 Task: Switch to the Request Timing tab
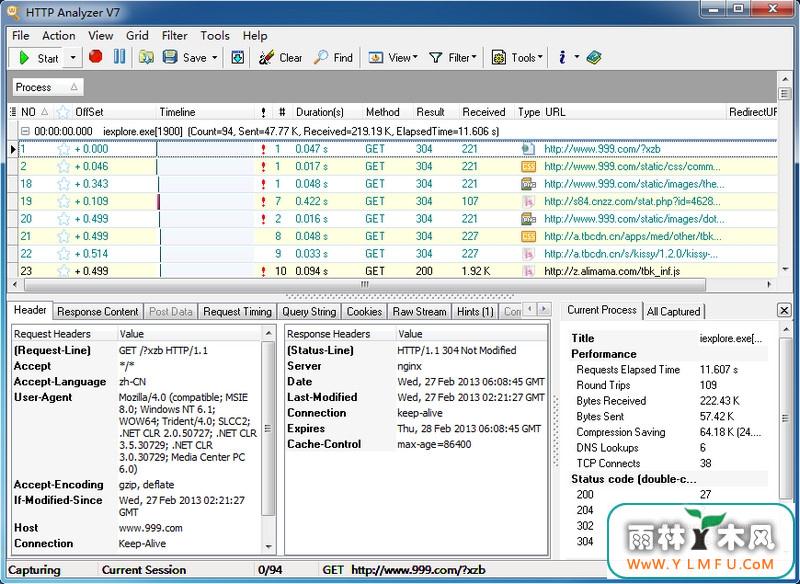237,312
